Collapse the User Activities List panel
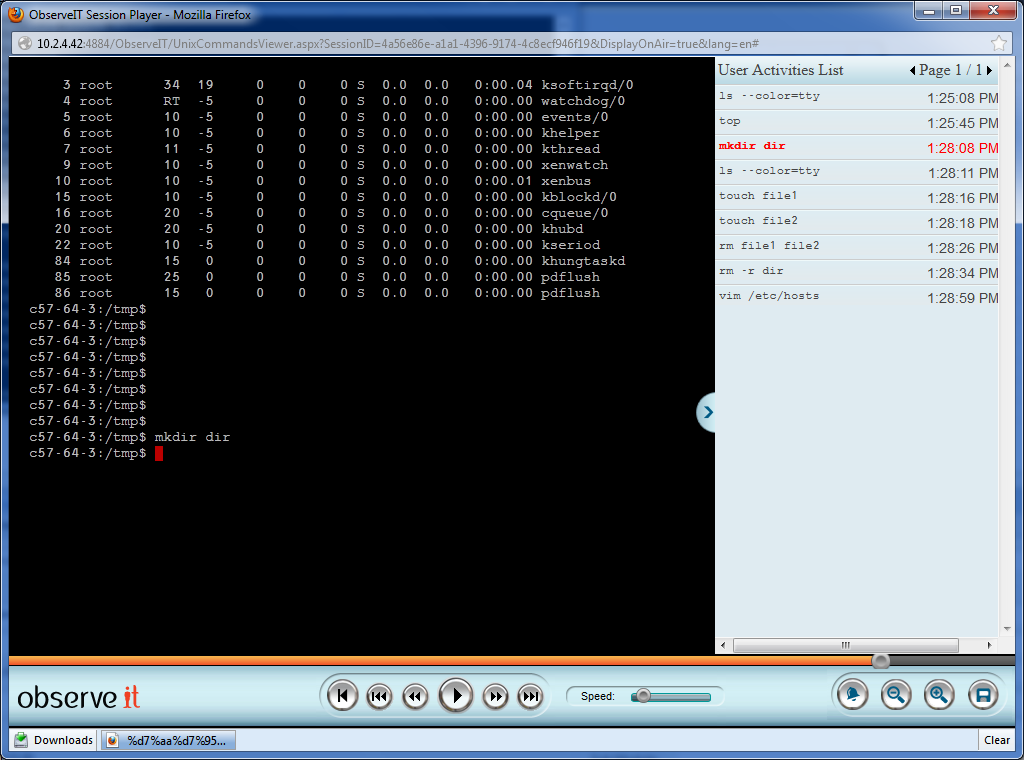This screenshot has height=760, width=1024. tap(707, 412)
